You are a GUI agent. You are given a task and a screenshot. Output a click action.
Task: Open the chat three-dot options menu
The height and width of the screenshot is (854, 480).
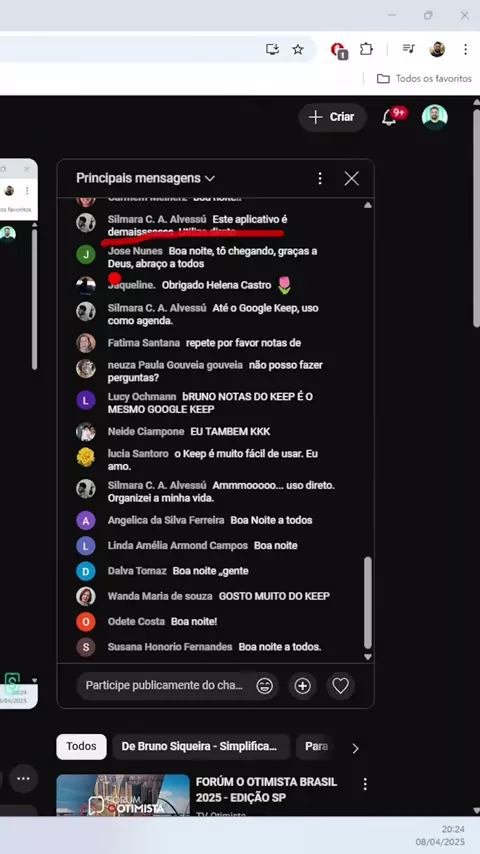pos(320,178)
